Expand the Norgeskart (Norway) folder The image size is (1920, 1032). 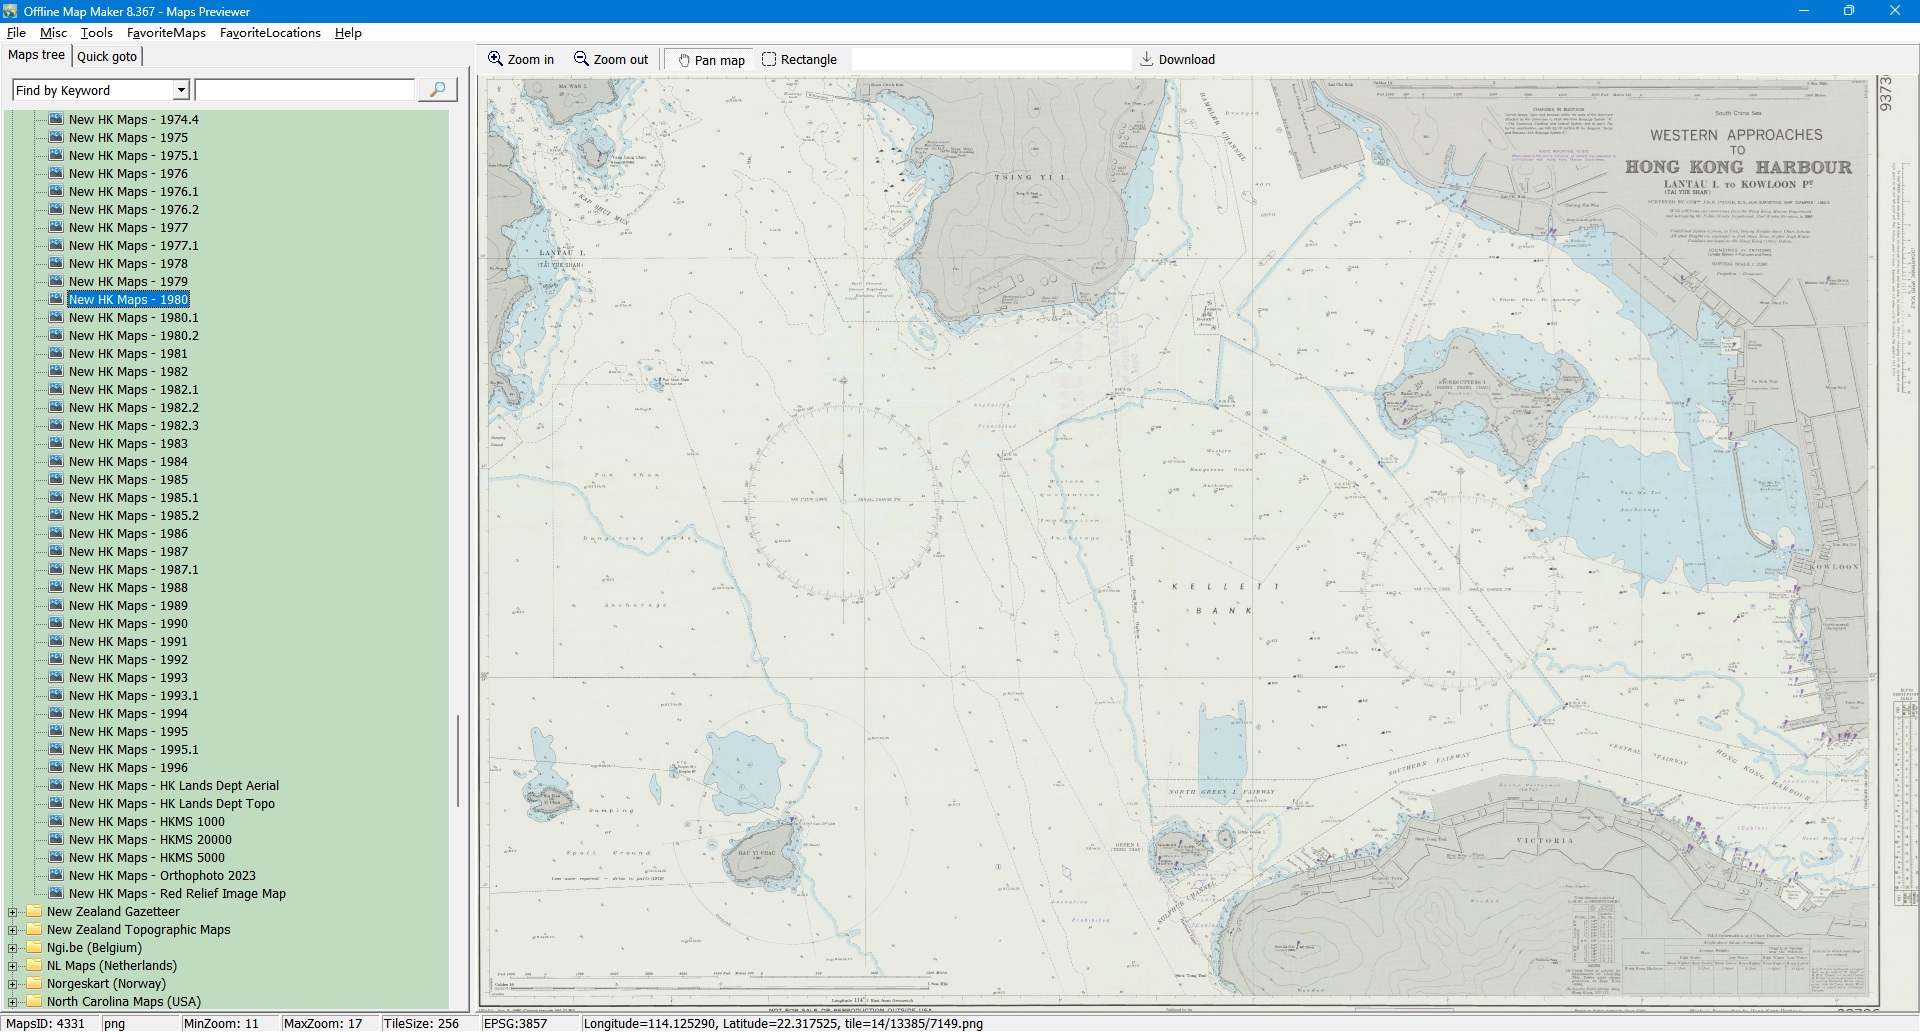(12, 984)
